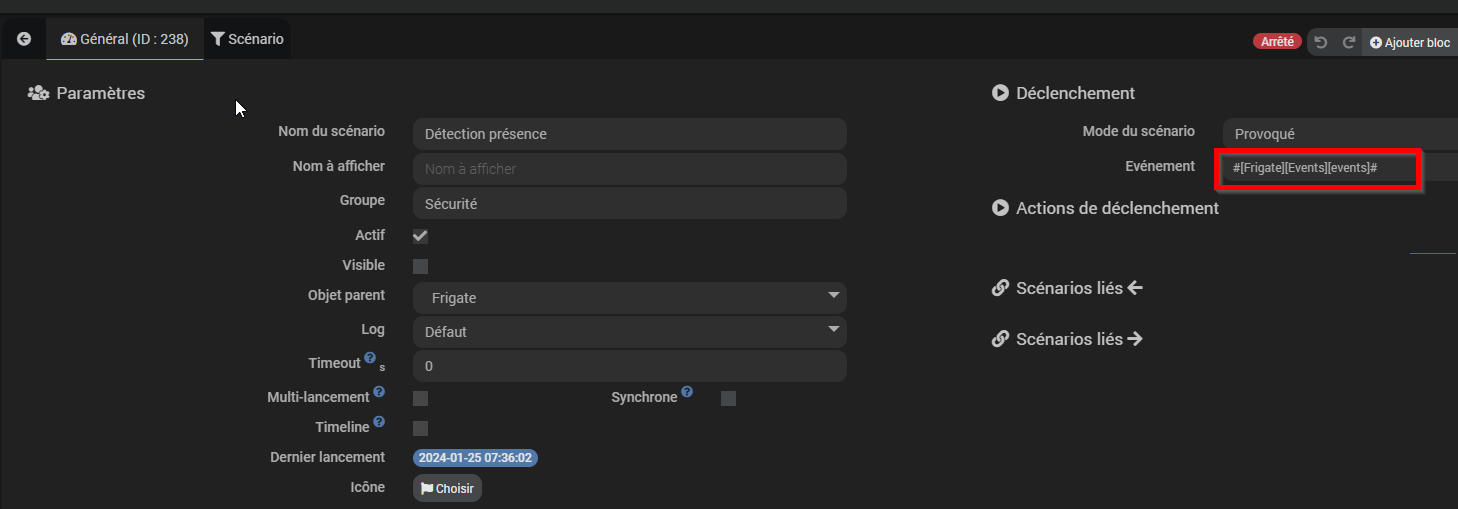Click the Nom à afficher input field

[630, 169]
